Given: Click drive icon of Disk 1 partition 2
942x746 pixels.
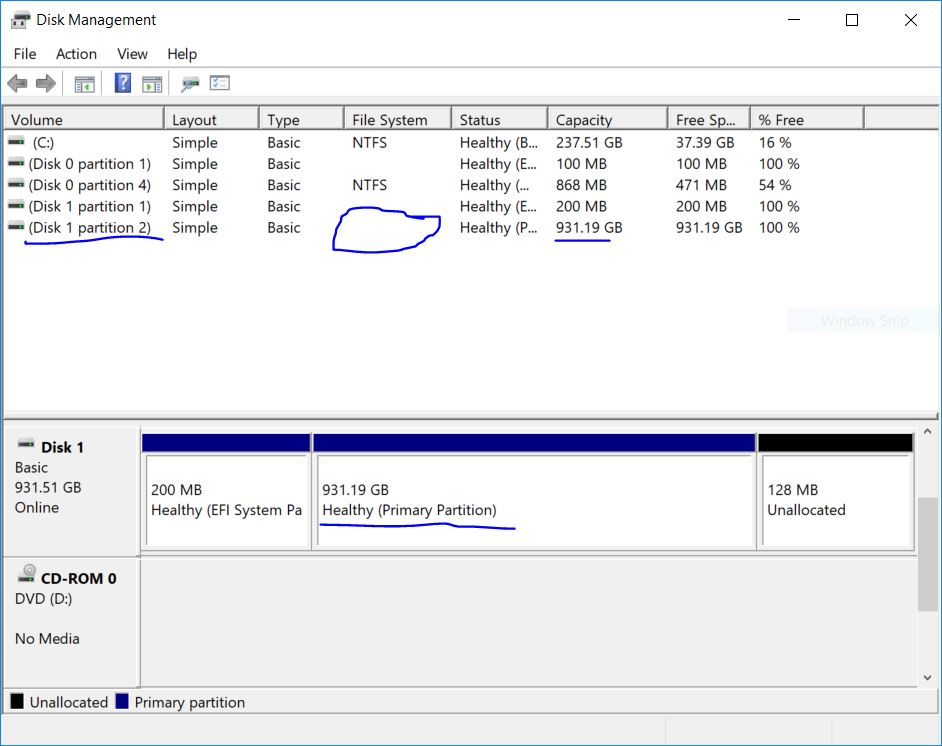Looking at the screenshot, I should coord(17,226).
